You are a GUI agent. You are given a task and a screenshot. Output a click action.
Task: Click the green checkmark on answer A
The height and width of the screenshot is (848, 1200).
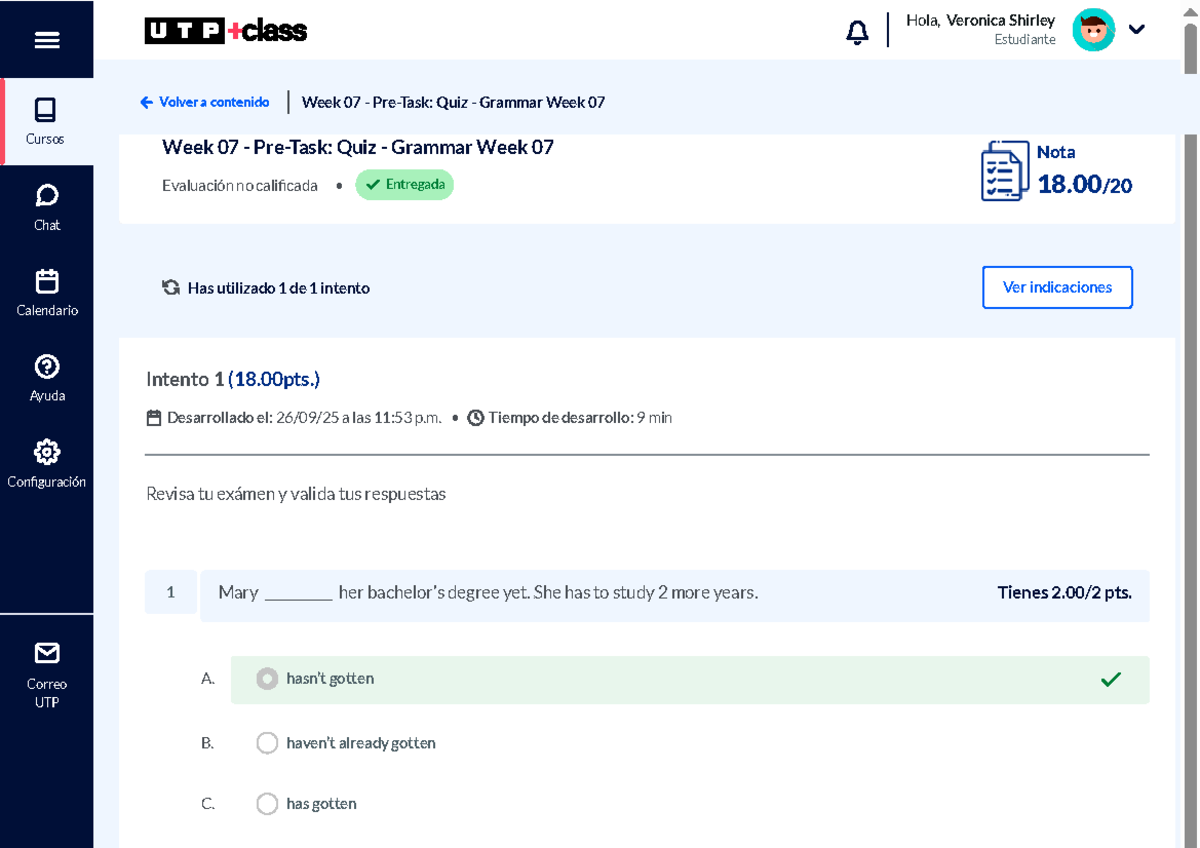coord(1110,680)
